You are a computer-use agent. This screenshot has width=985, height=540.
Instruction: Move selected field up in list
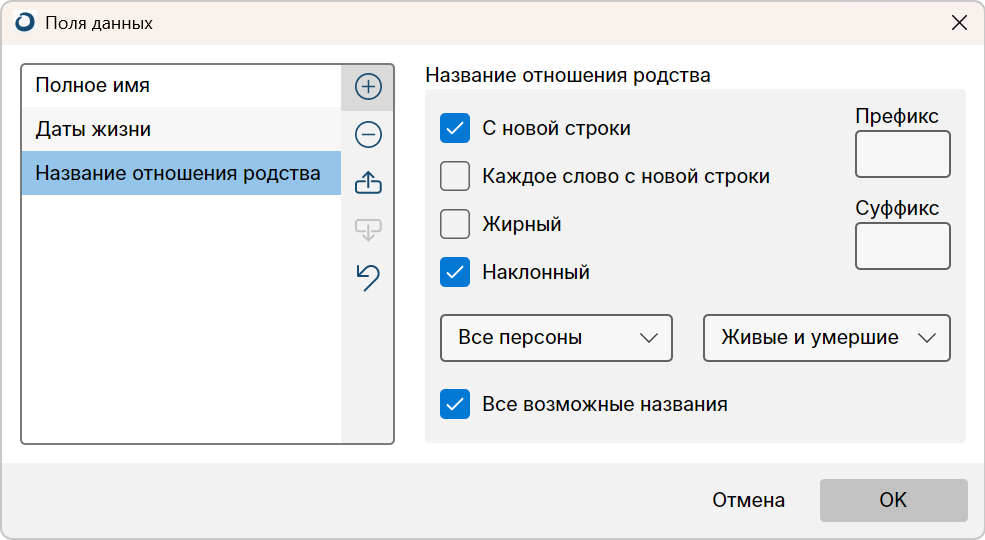pyautogui.click(x=368, y=182)
